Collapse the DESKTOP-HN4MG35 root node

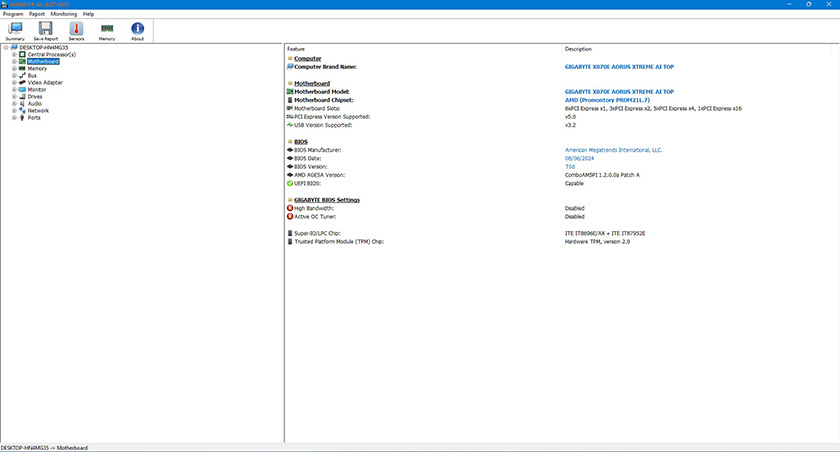click(6, 47)
